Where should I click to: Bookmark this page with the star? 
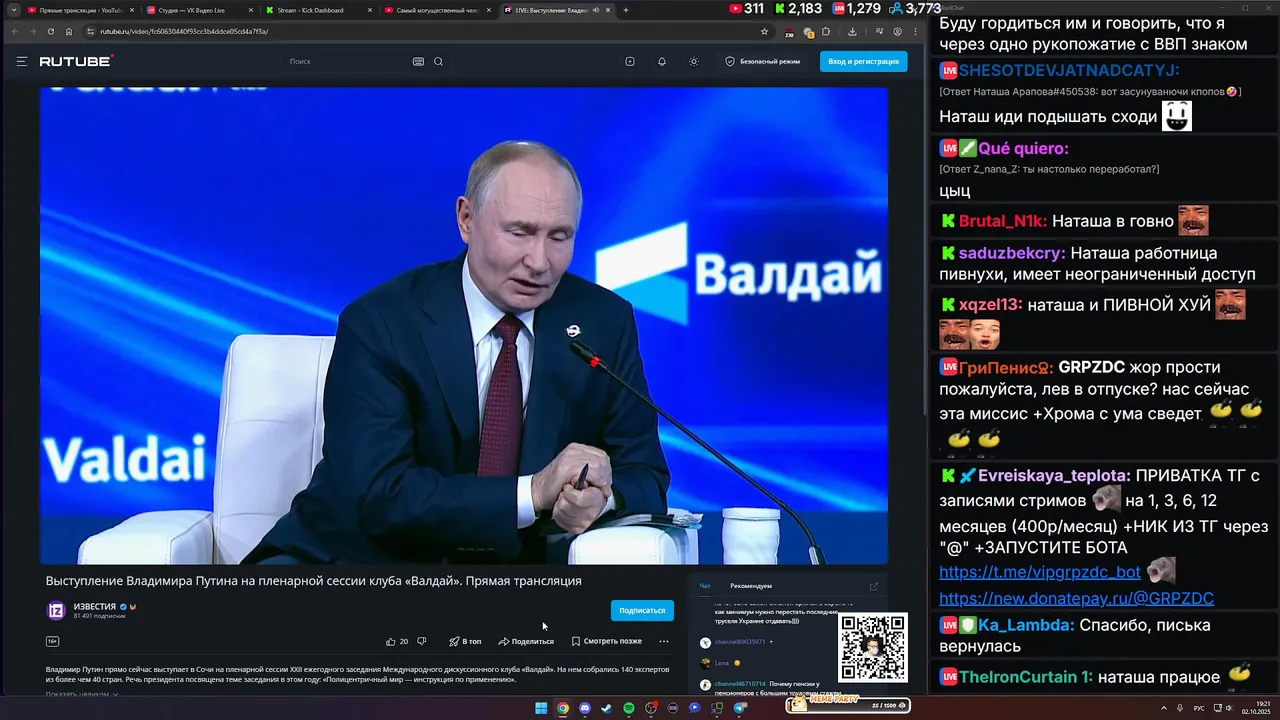pyautogui.click(x=765, y=31)
